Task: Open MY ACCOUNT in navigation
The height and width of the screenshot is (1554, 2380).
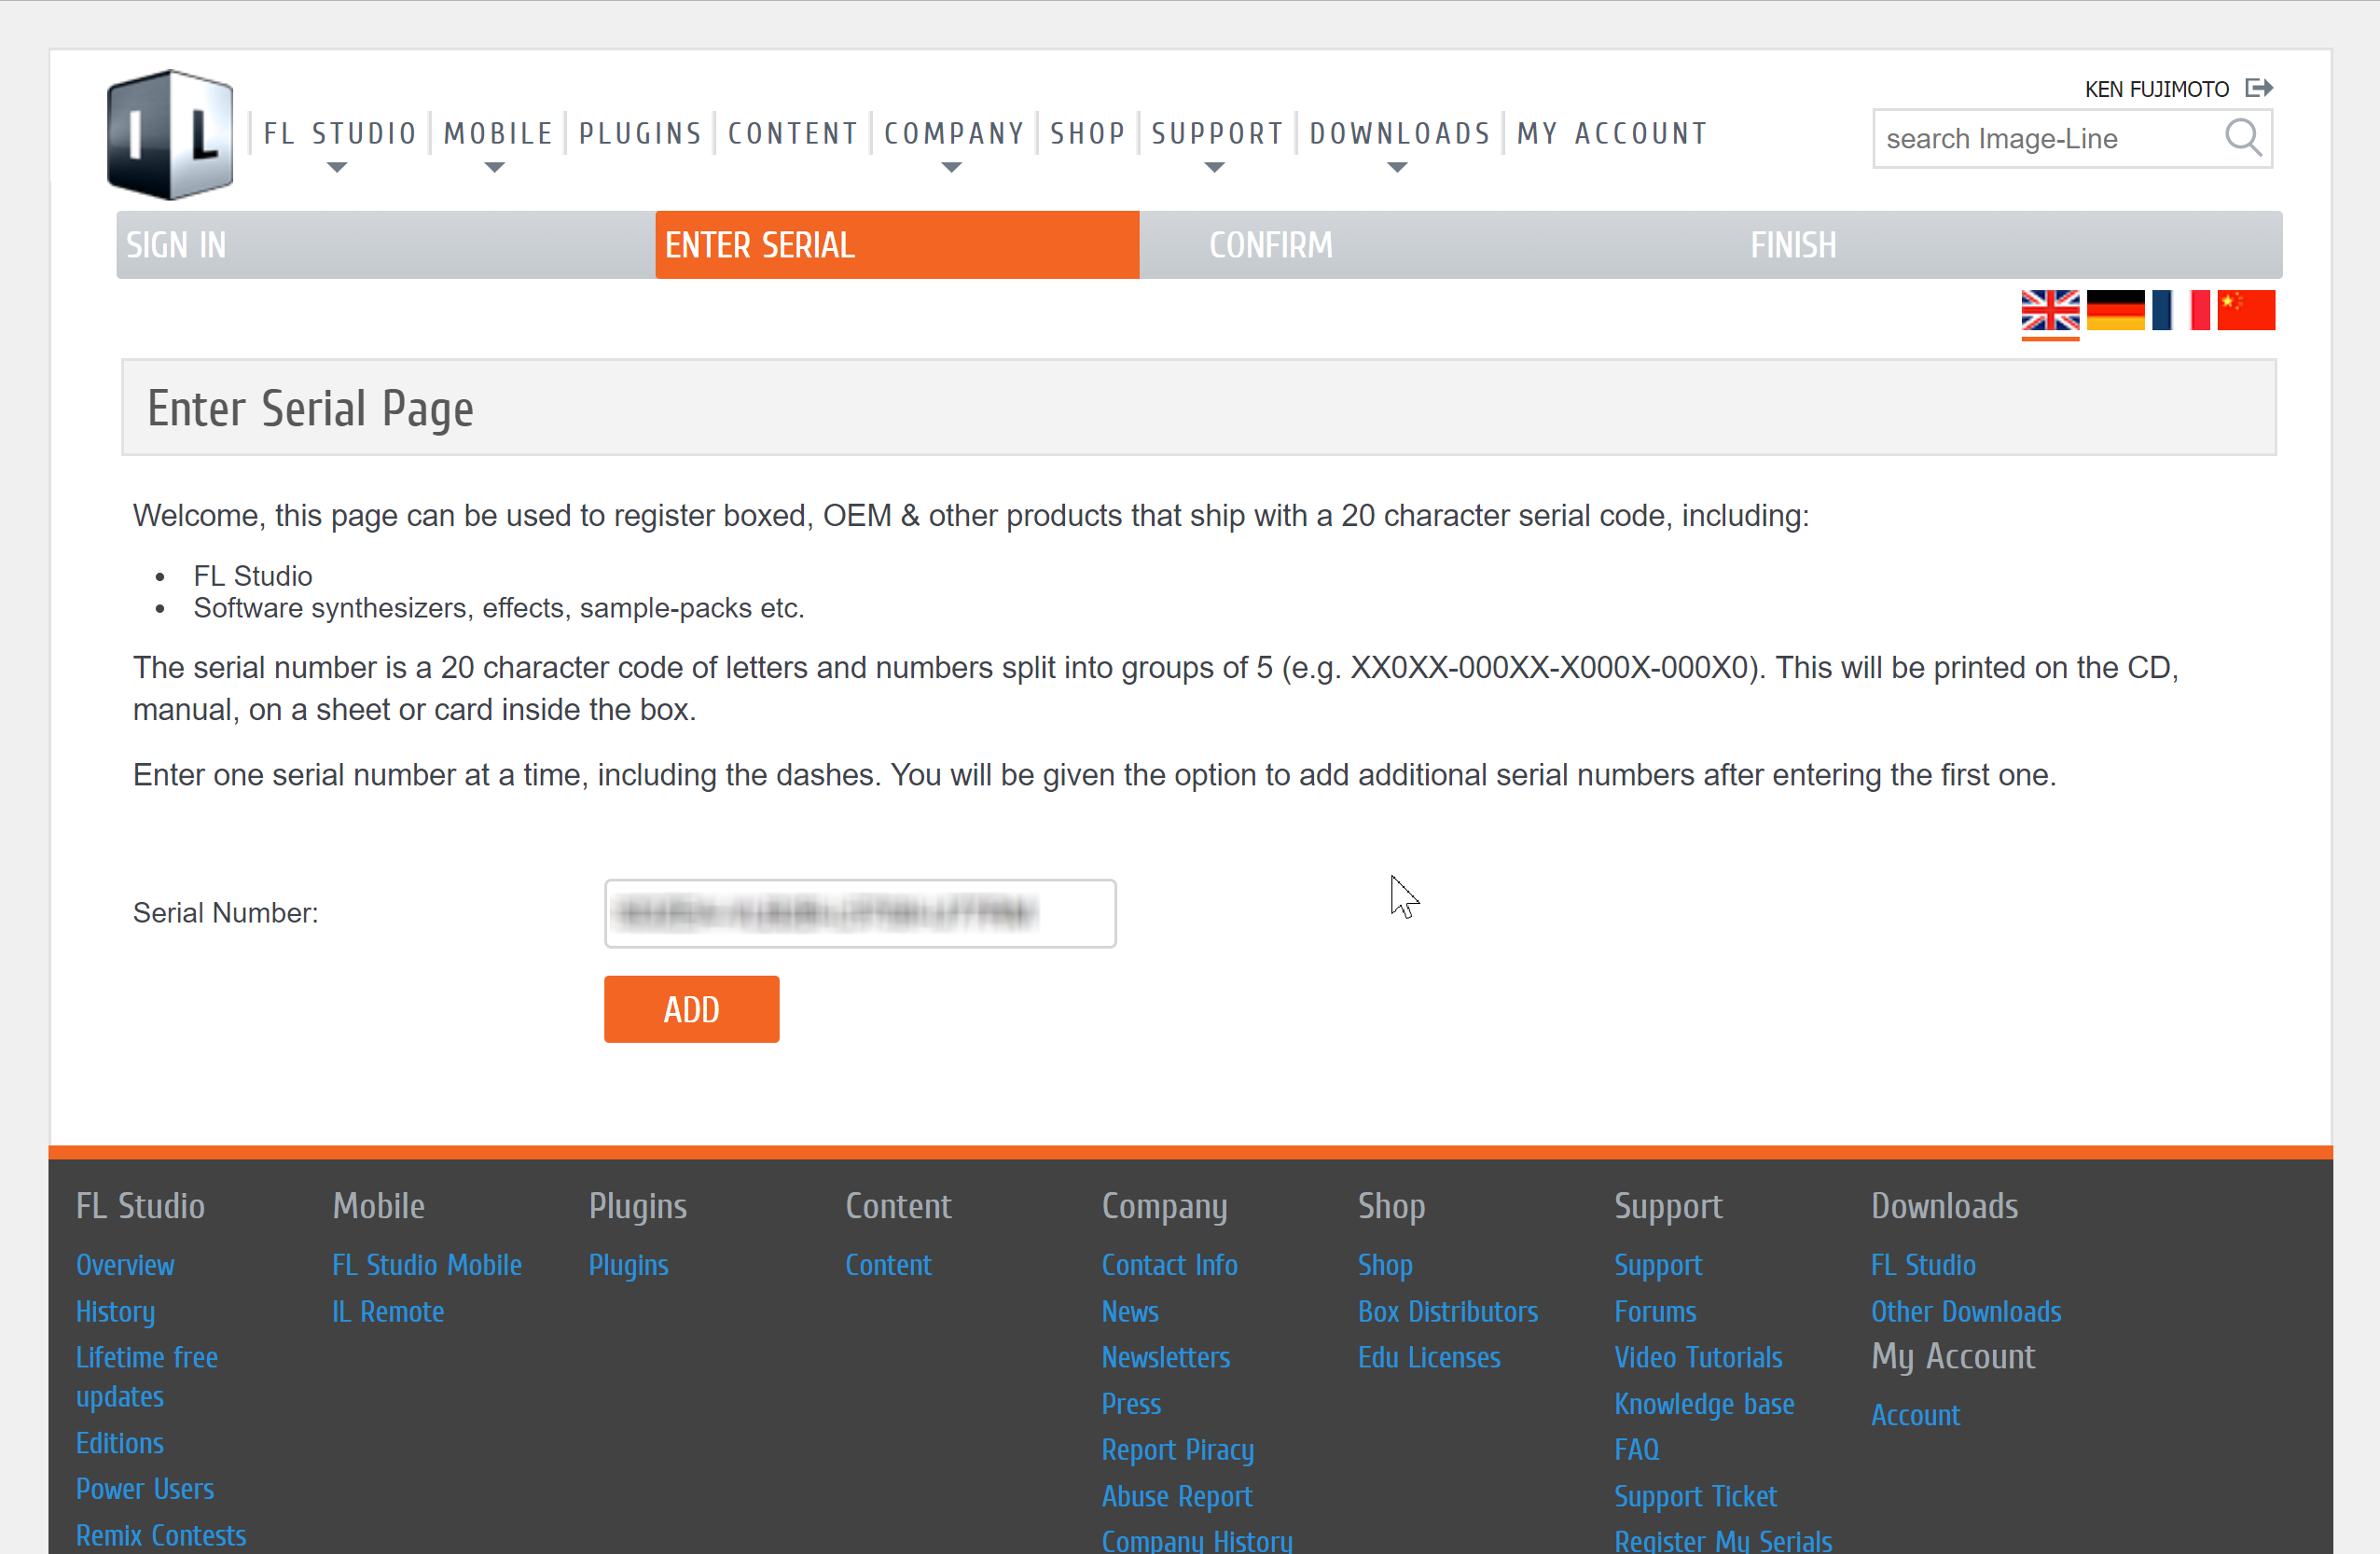Action: tap(1612, 134)
